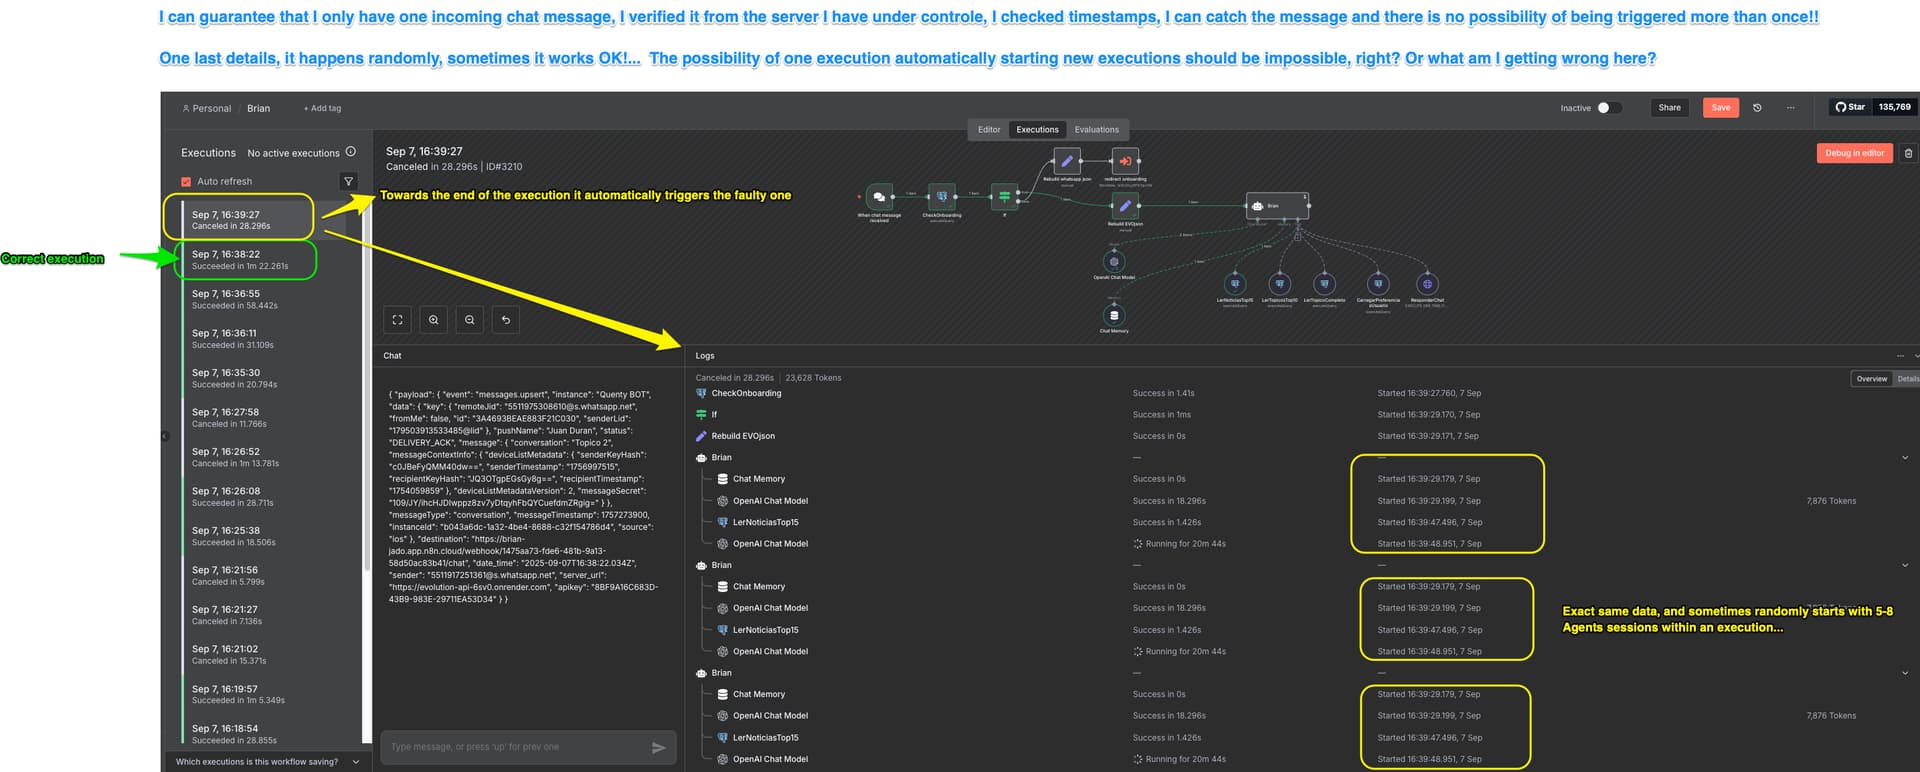Select the LerNoticiasTop15 tool node on canvas
This screenshot has height=772, width=1920.
1235,284
